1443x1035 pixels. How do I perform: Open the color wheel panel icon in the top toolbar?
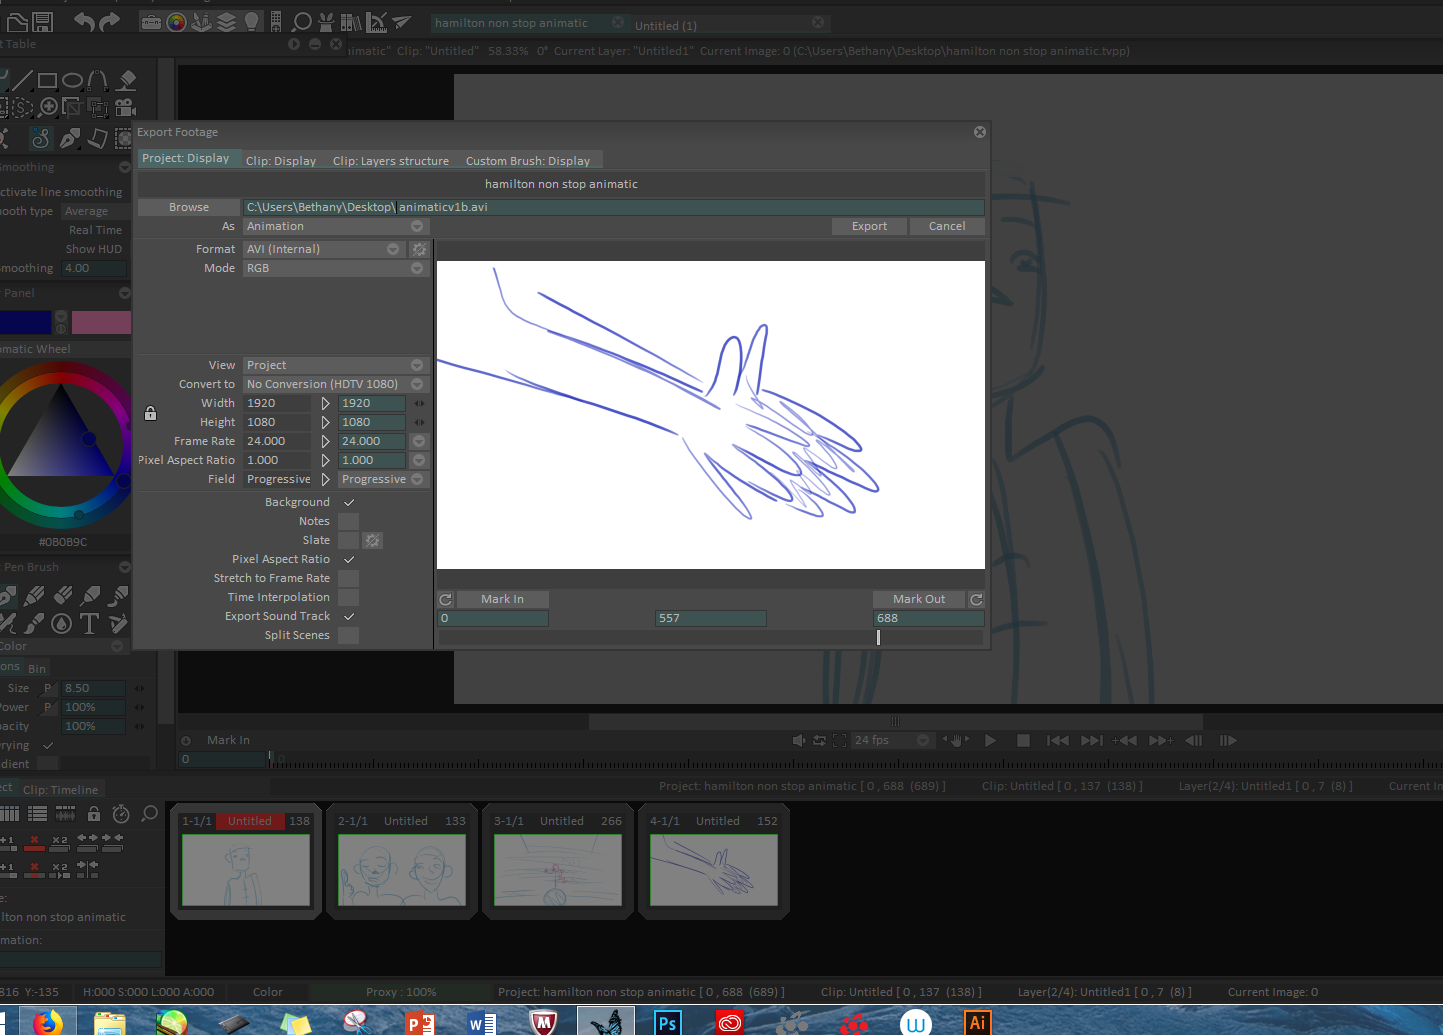[177, 22]
